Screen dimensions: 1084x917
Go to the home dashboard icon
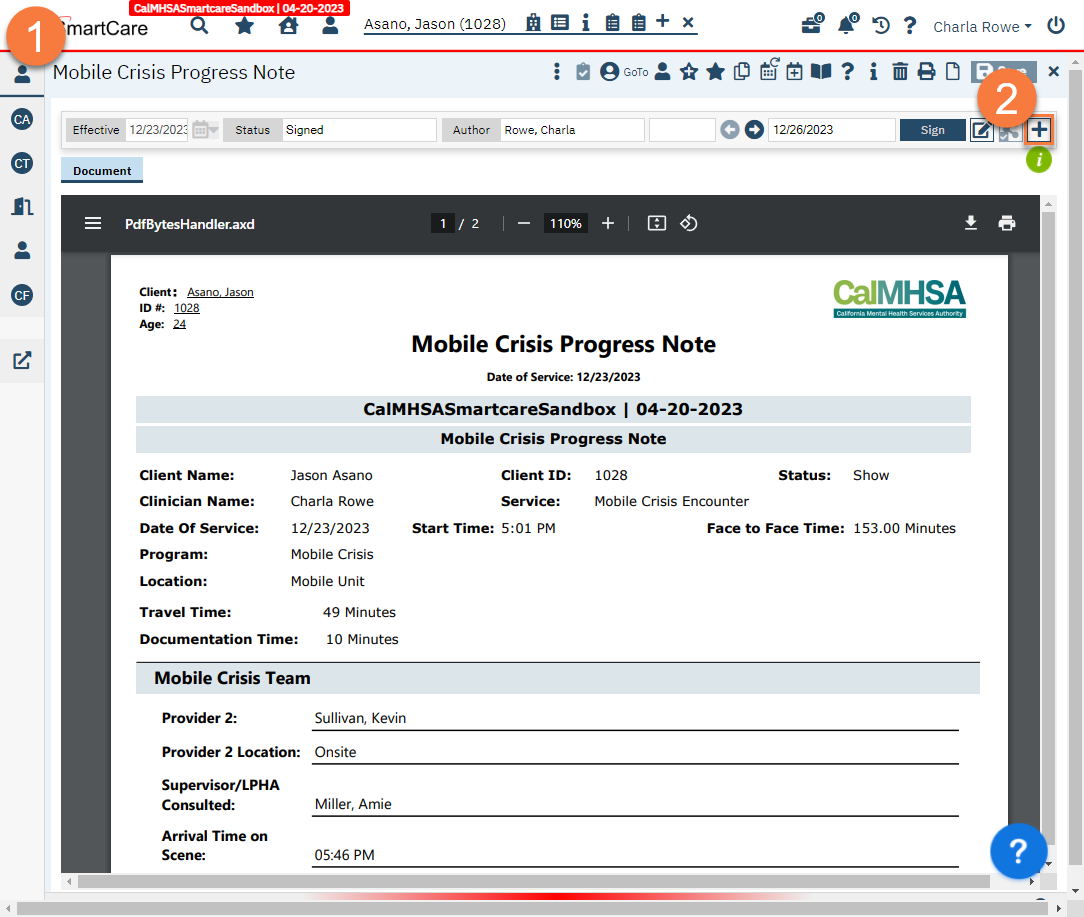pos(288,25)
